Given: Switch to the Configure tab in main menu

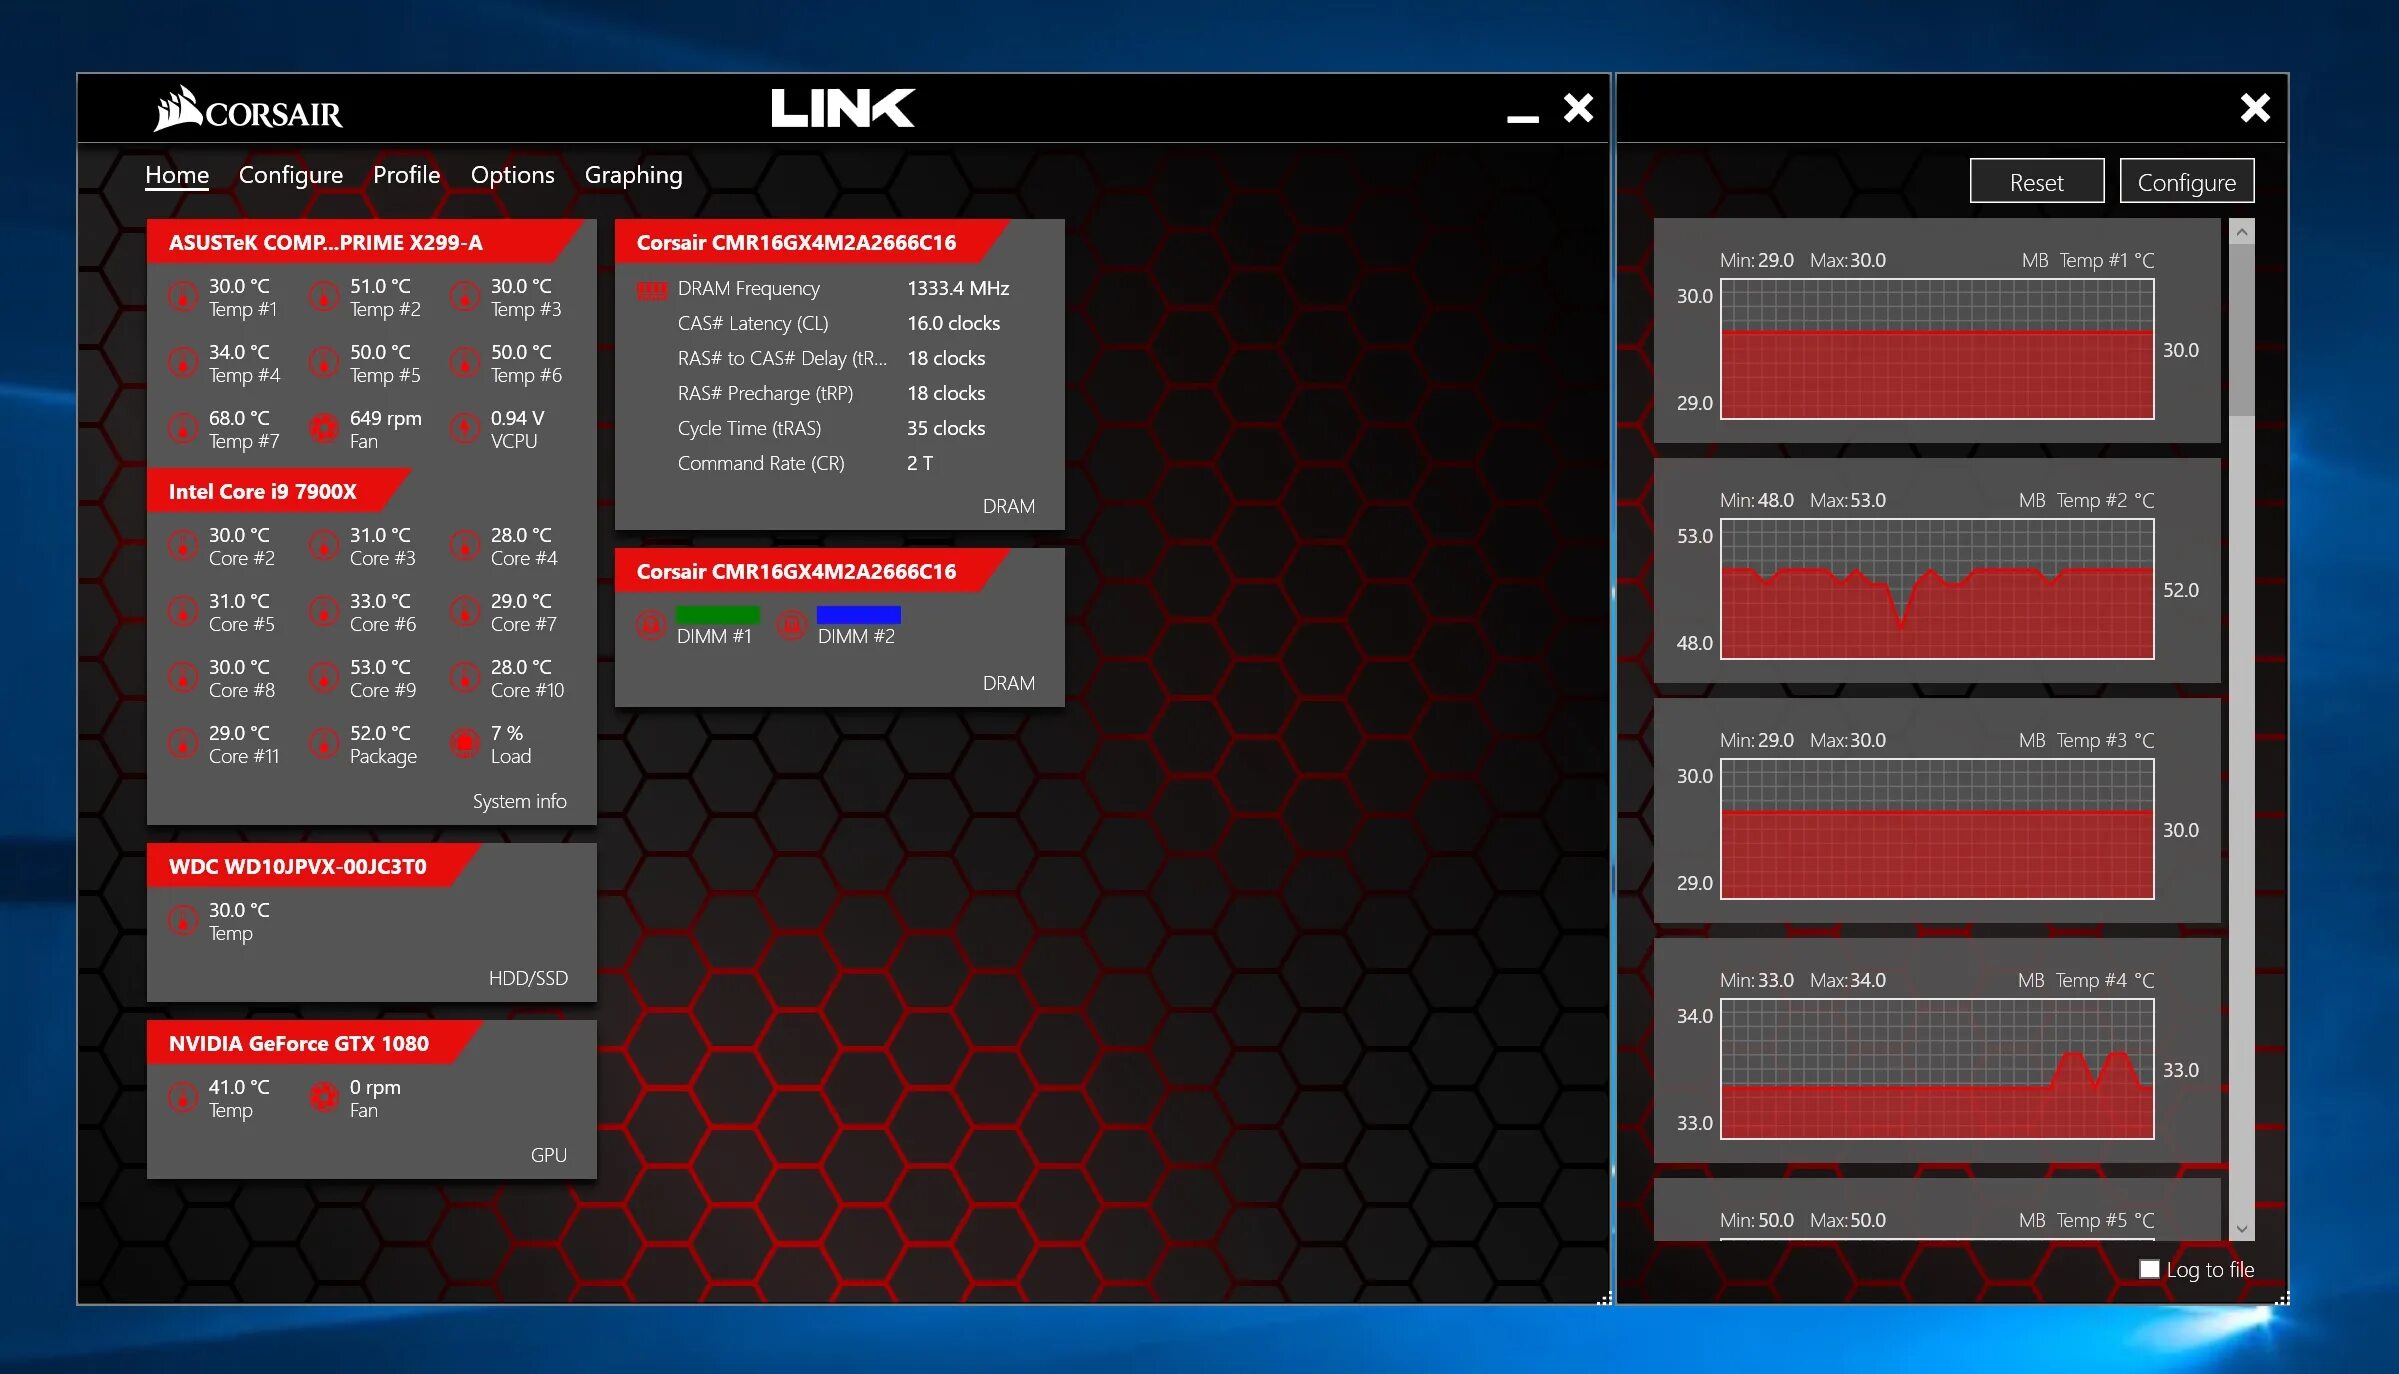Looking at the screenshot, I should click(x=291, y=175).
